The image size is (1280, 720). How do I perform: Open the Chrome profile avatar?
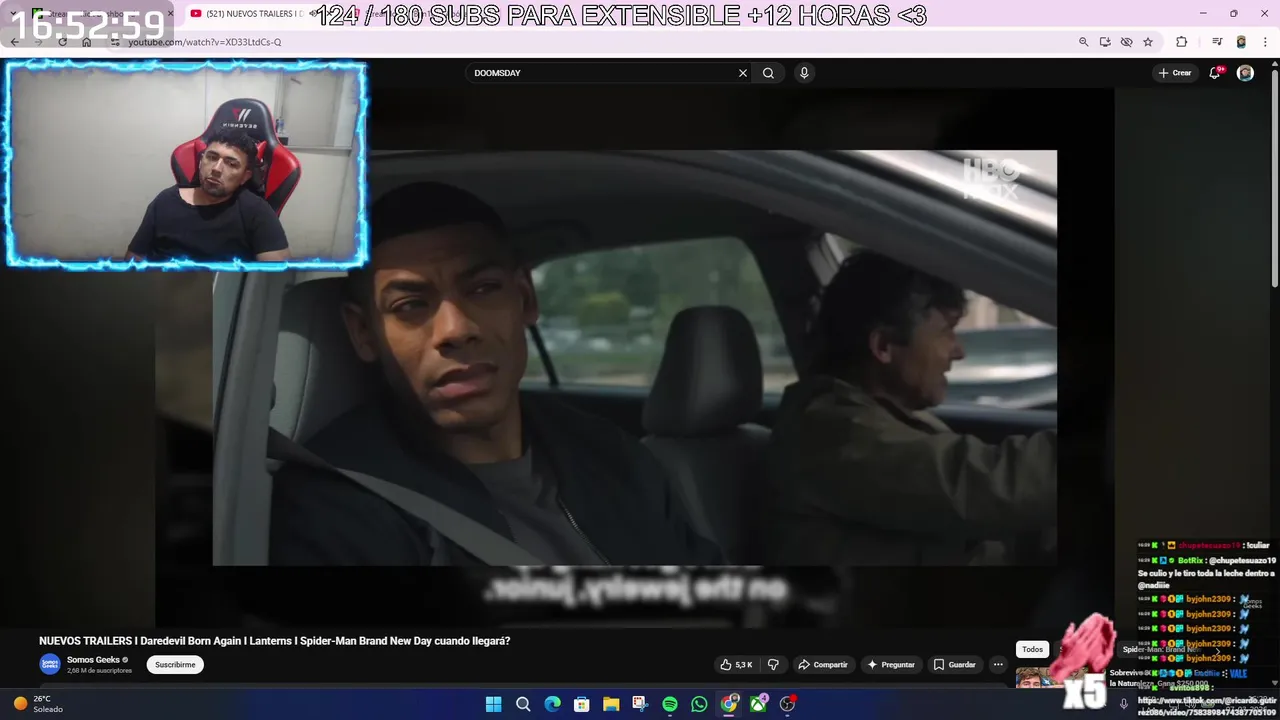pos(1241,42)
